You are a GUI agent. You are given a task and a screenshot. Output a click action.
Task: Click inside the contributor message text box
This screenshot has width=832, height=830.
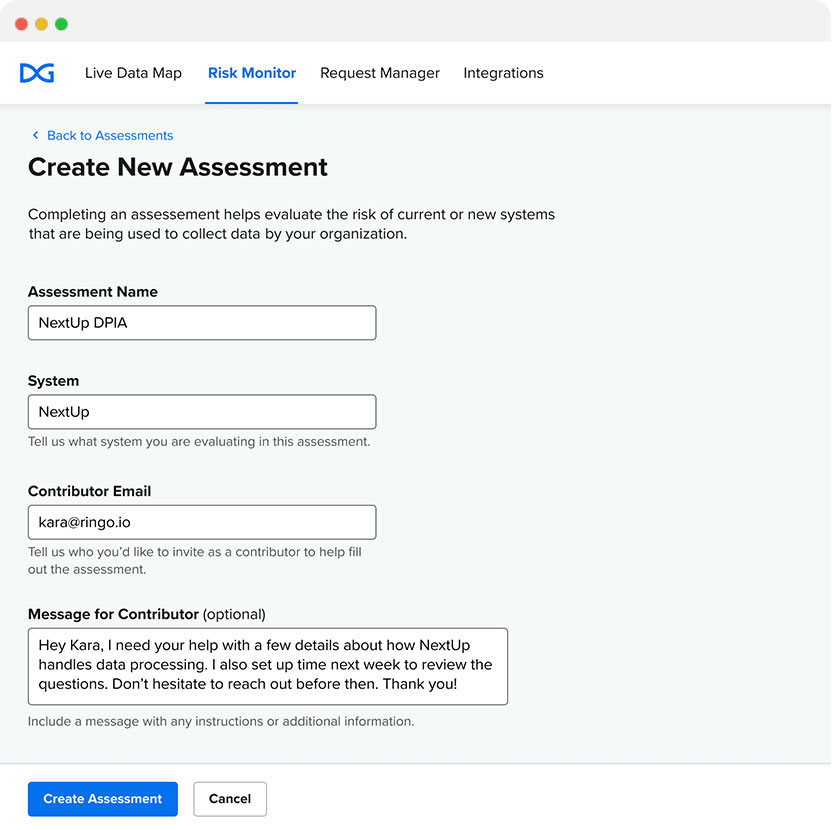tap(268, 666)
